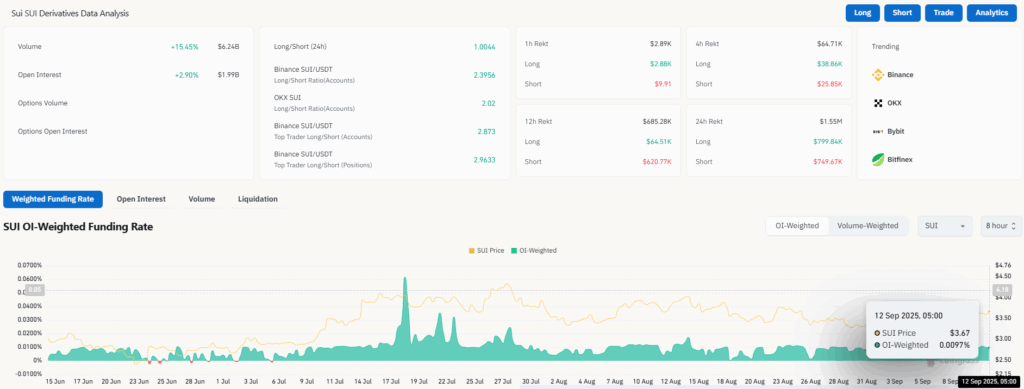
Task: Open the SUI coin dropdown
Action: [x=945, y=226]
